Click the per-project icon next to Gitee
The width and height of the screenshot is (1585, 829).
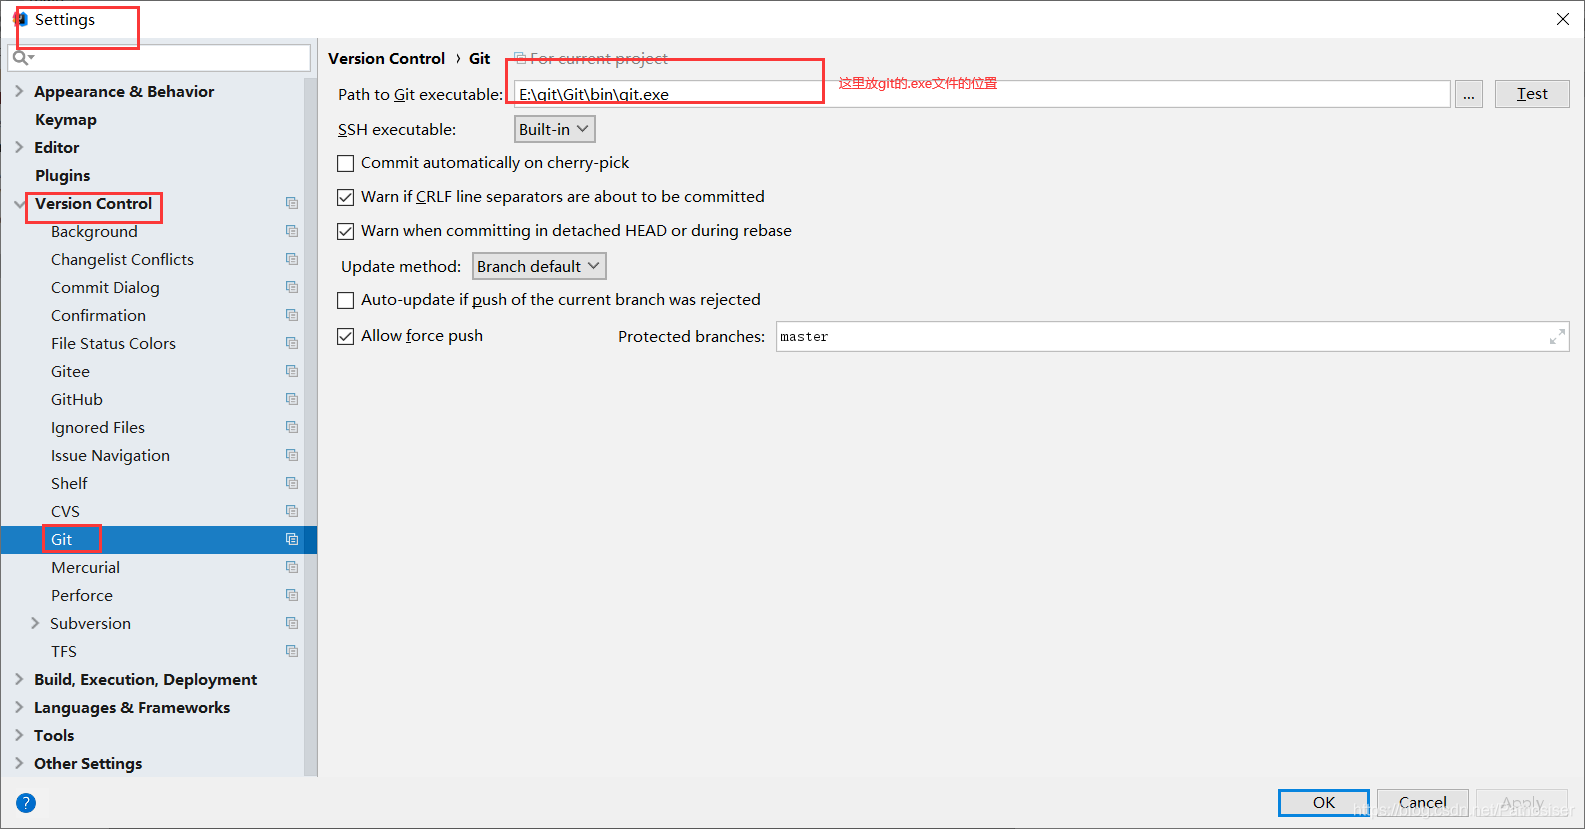tap(292, 371)
